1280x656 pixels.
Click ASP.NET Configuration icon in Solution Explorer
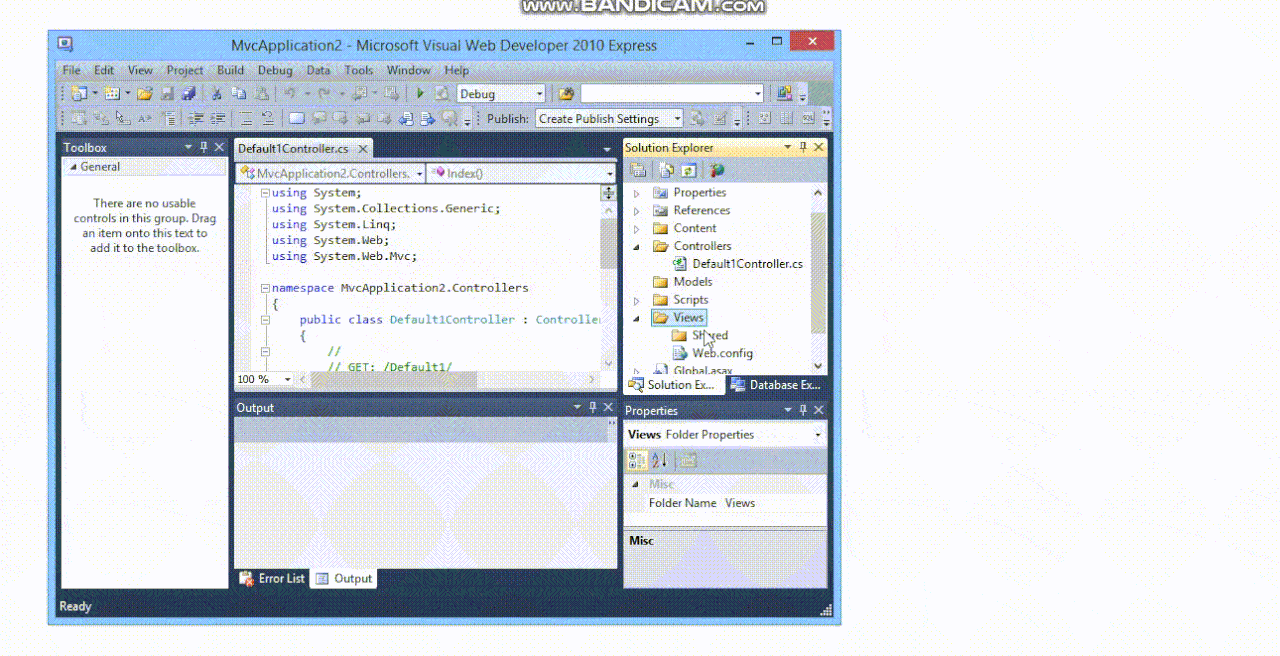(717, 170)
